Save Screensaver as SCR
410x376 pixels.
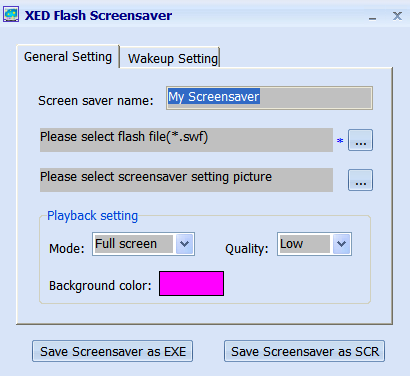pos(305,351)
